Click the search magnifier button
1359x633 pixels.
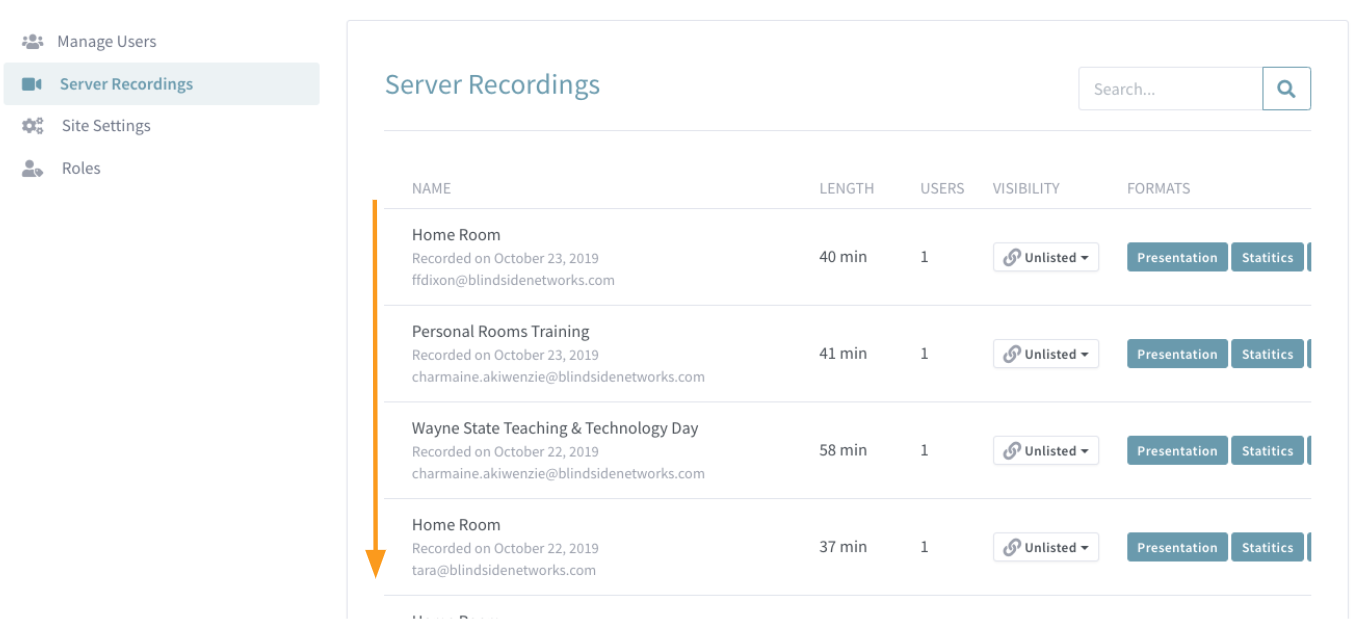tap(1286, 89)
